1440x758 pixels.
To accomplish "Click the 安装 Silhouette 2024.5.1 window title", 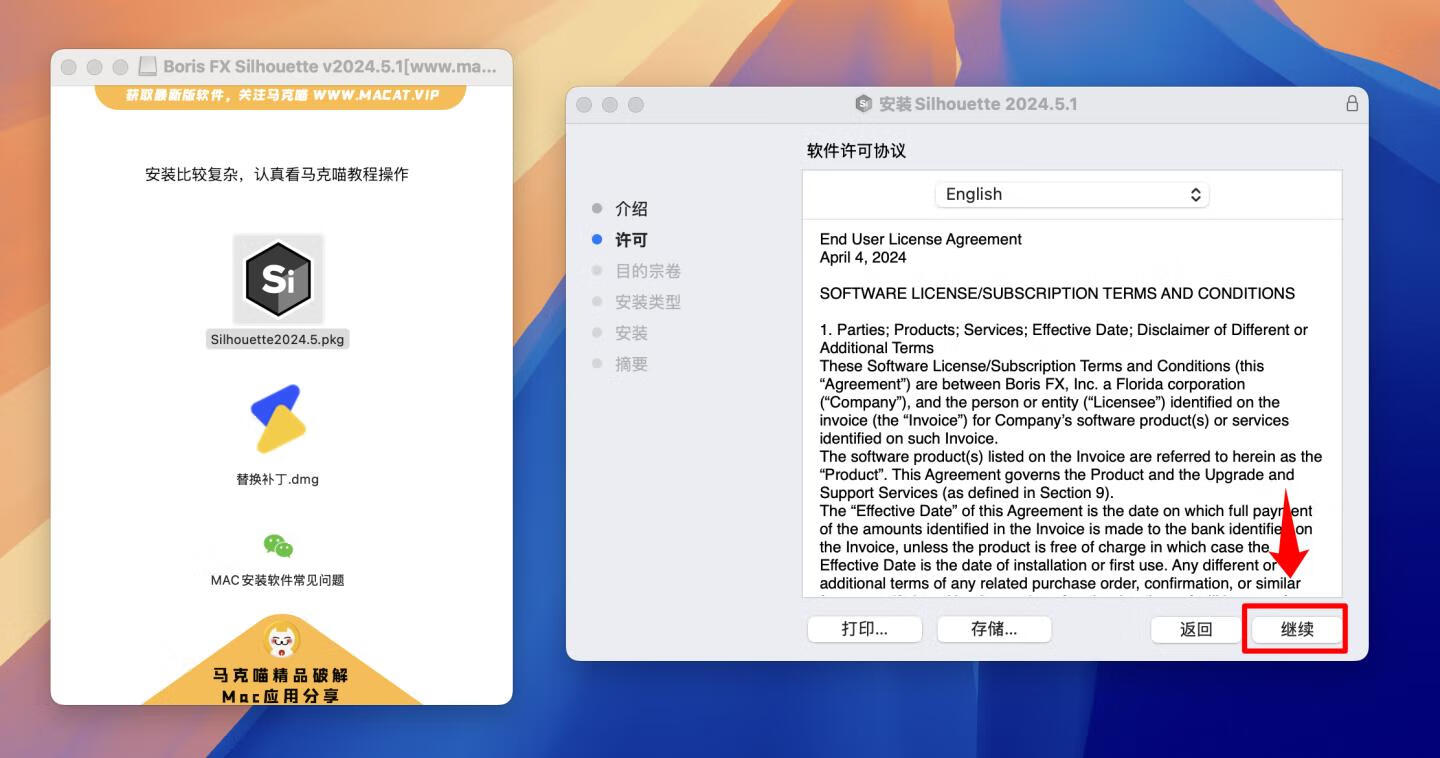I will [978, 104].
